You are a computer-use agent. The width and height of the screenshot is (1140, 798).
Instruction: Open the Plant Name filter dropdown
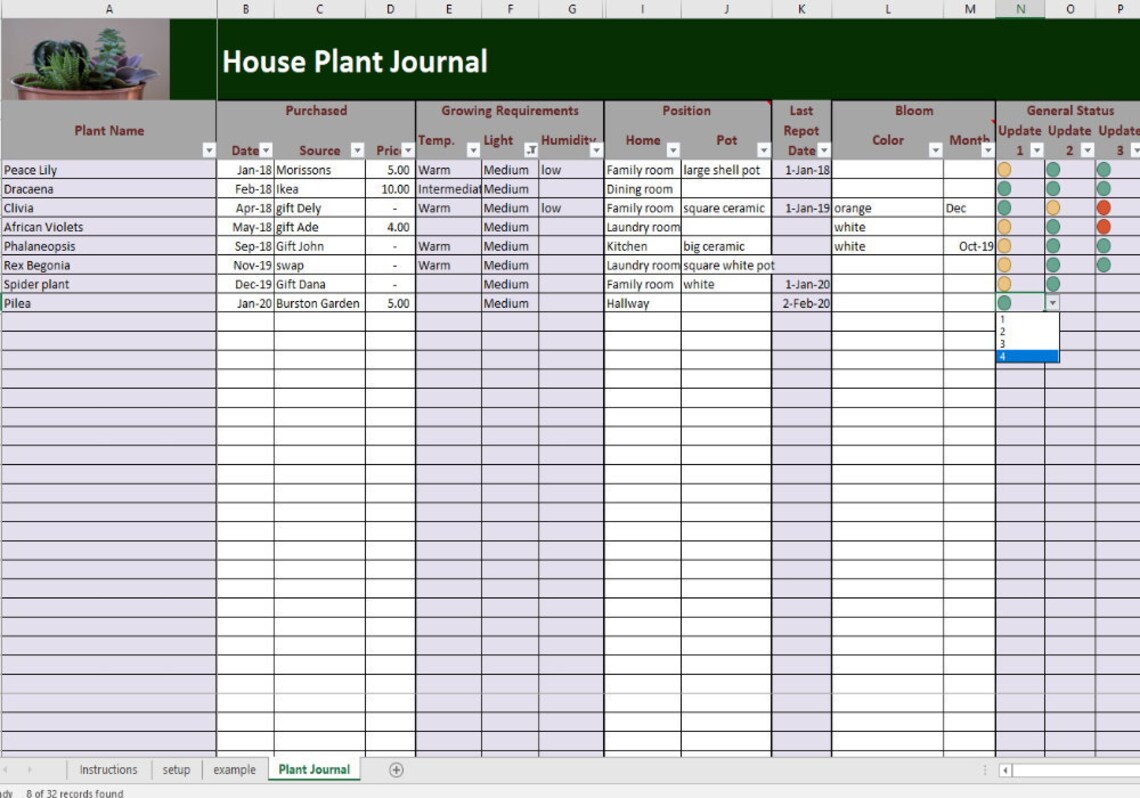click(x=207, y=150)
